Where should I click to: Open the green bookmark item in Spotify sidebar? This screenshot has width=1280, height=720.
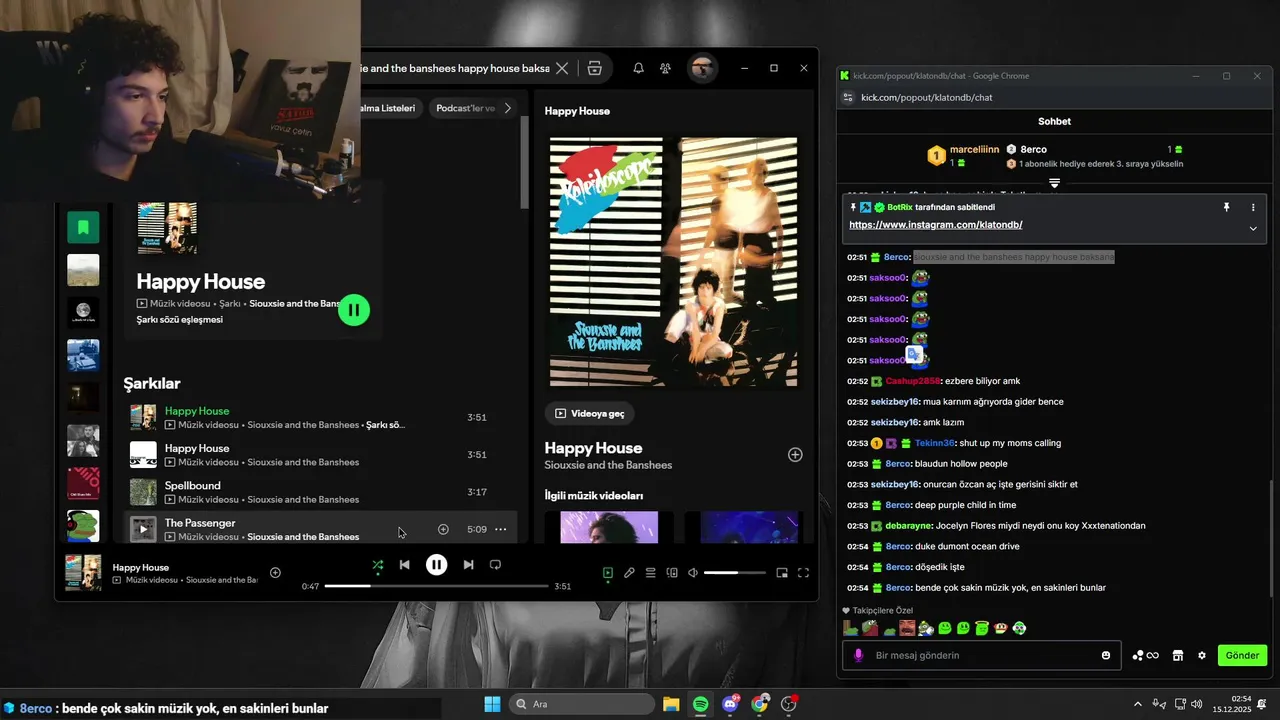tap(83, 227)
